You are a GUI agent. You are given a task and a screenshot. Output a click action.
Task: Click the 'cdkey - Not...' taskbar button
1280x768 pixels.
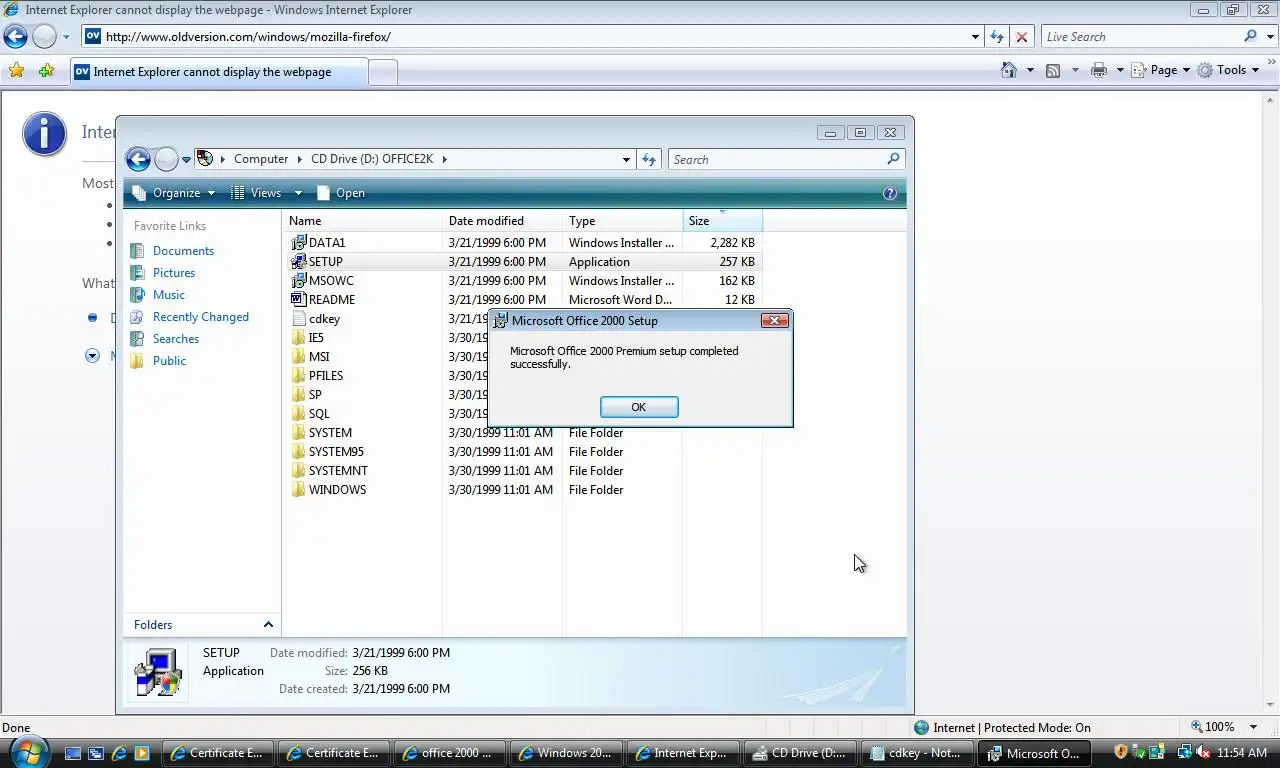coord(917,753)
